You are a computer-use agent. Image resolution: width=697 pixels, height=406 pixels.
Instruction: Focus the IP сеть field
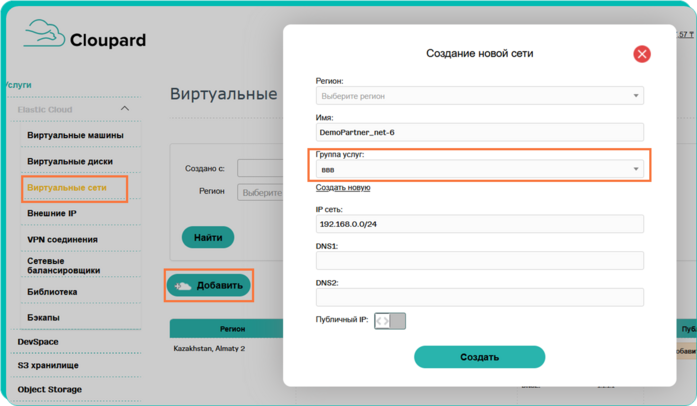479,224
